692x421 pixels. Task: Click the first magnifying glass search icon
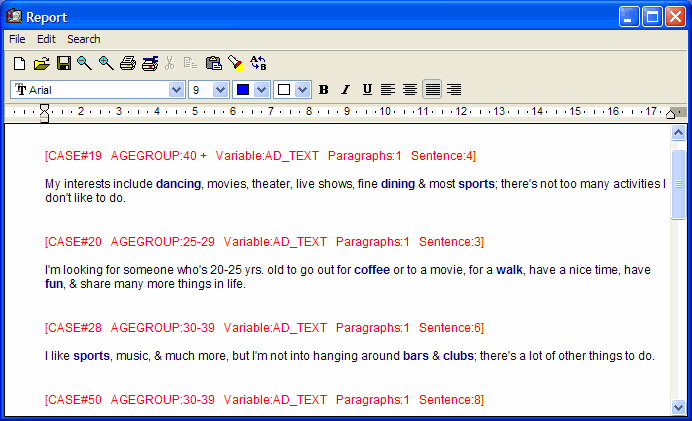pyautogui.click(x=84, y=64)
